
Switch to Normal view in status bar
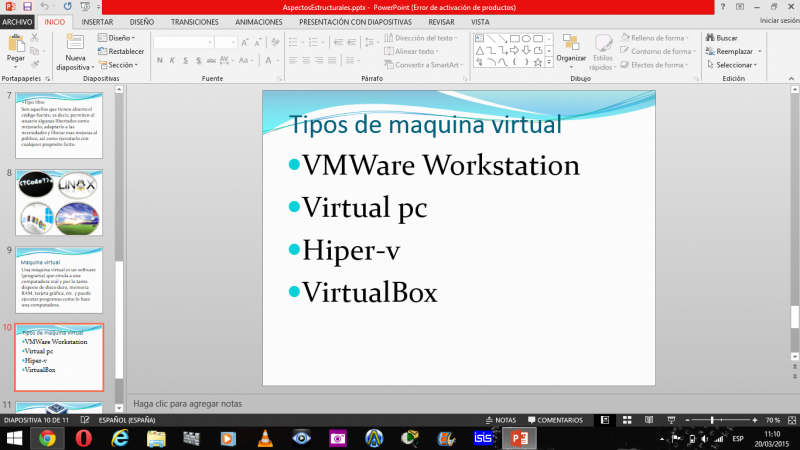click(x=605, y=420)
